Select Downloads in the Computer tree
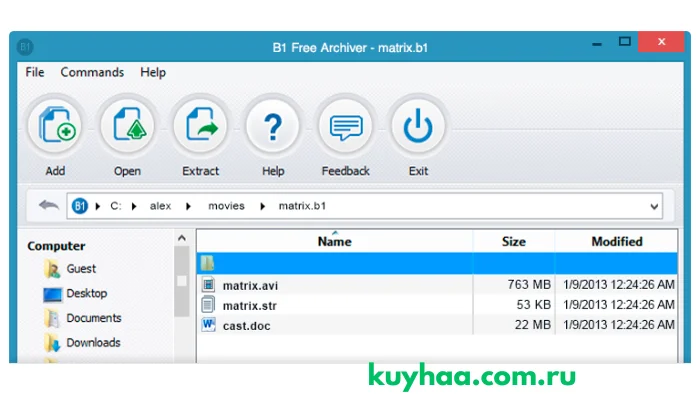Viewport: 700px width, 394px height. tap(93, 342)
